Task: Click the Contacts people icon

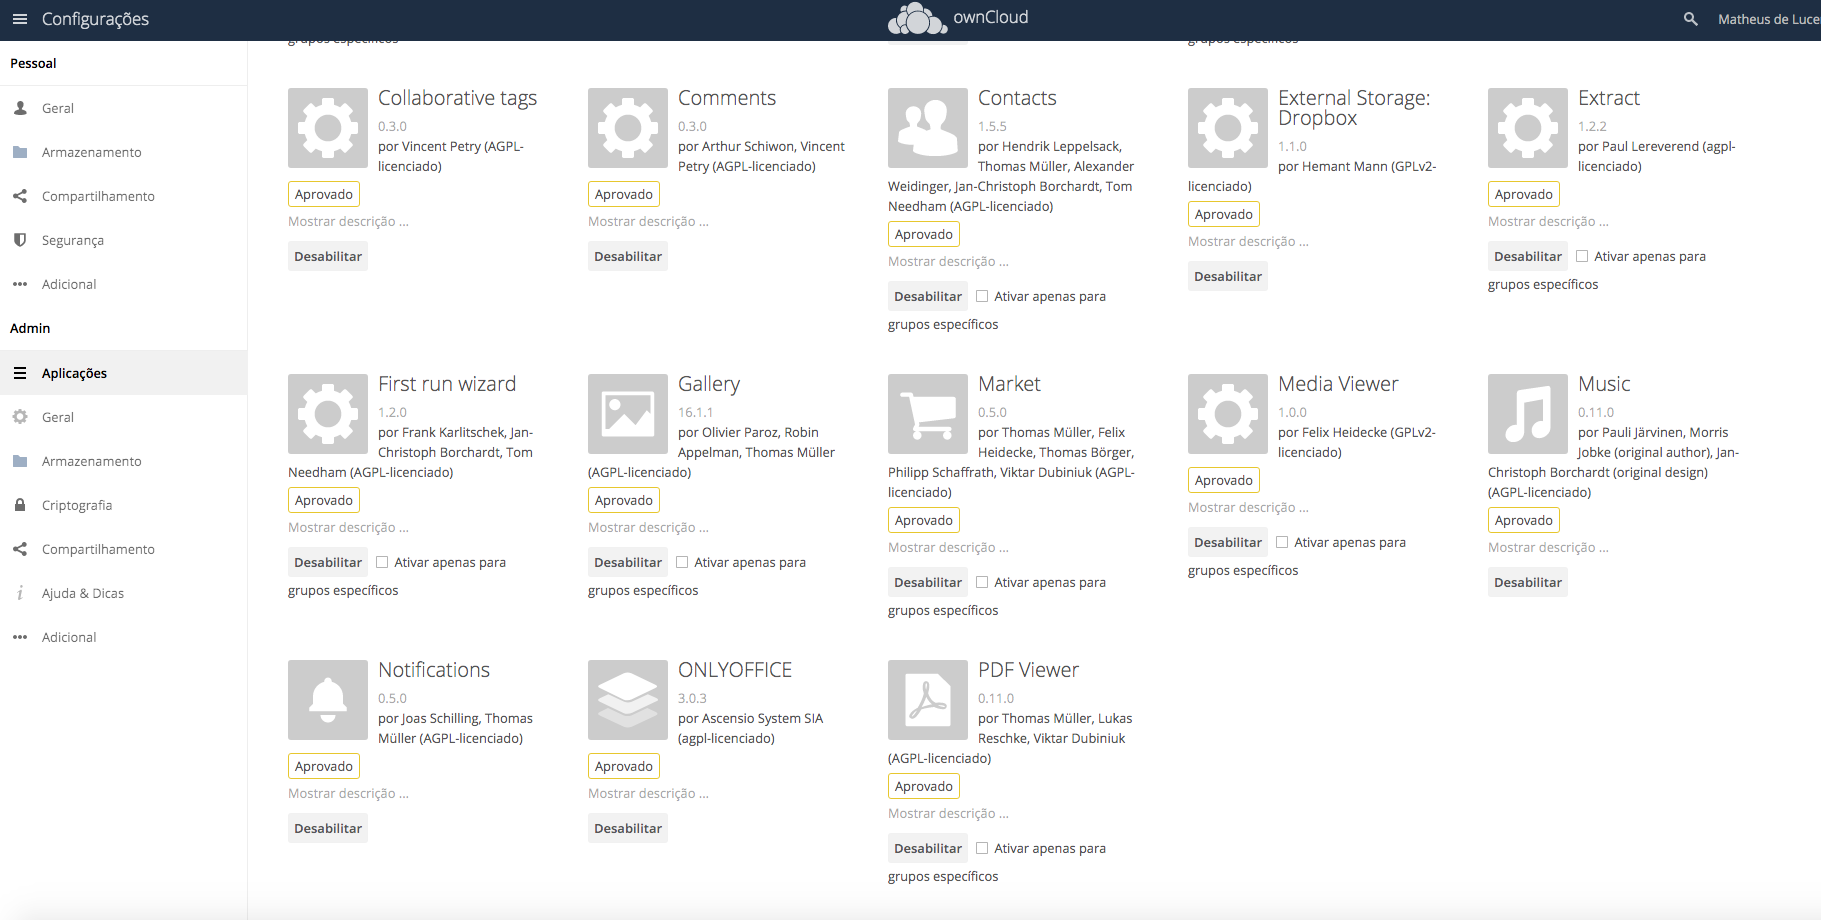Action: (928, 128)
